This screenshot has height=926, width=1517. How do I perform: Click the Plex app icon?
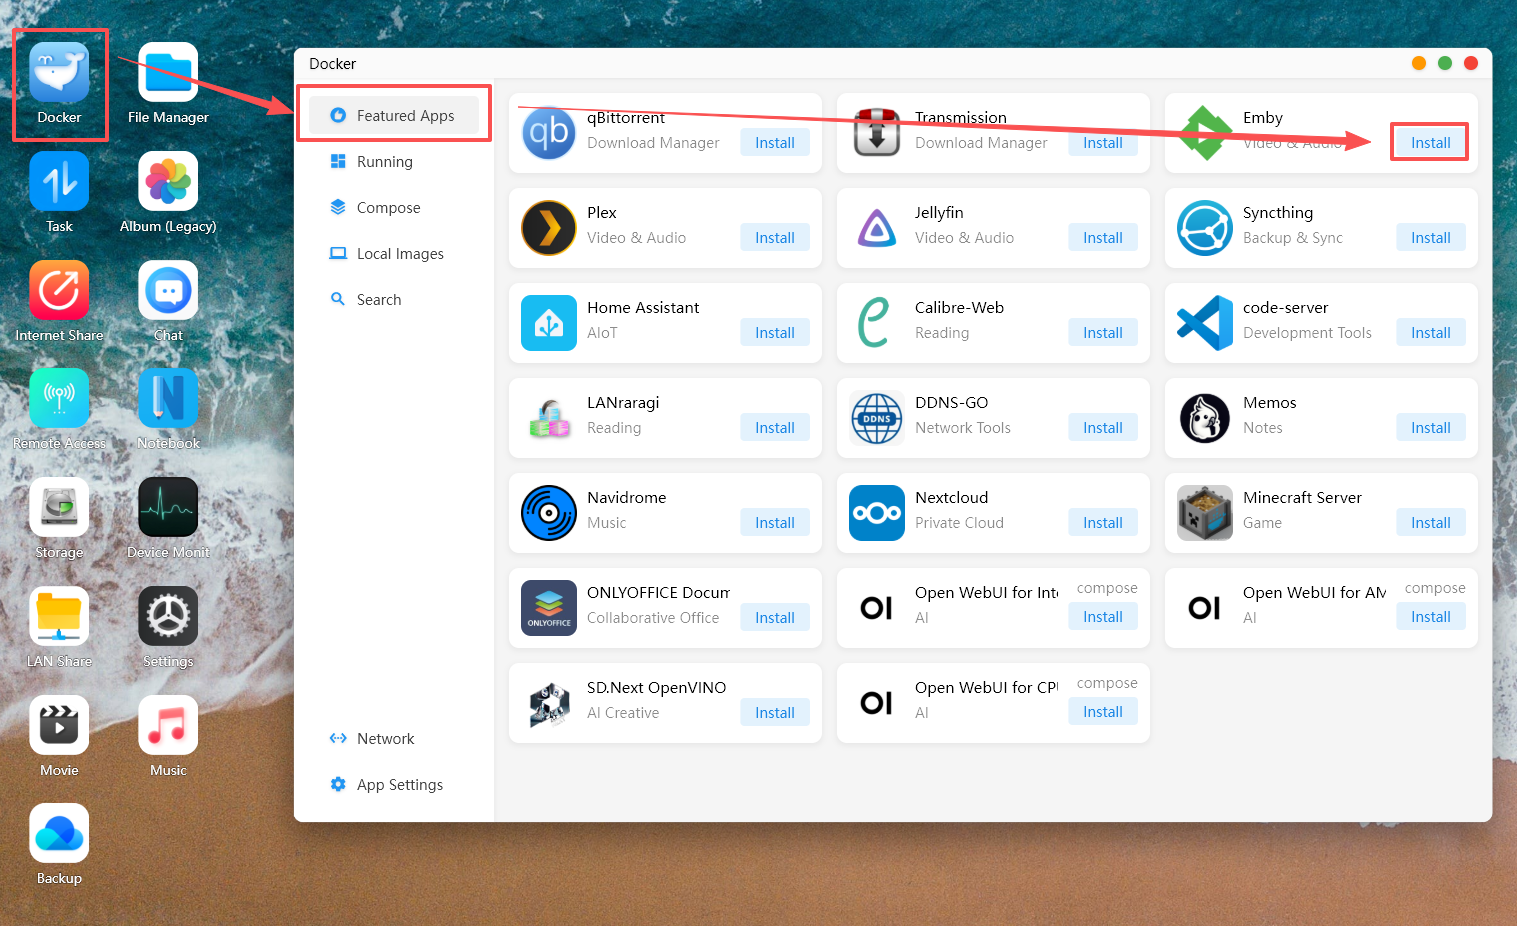pyautogui.click(x=549, y=228)
